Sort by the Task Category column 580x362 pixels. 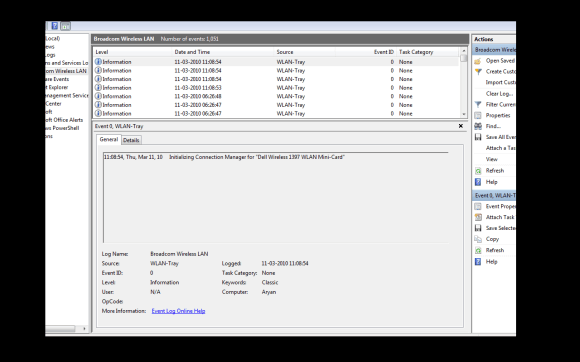pos(428,52)
